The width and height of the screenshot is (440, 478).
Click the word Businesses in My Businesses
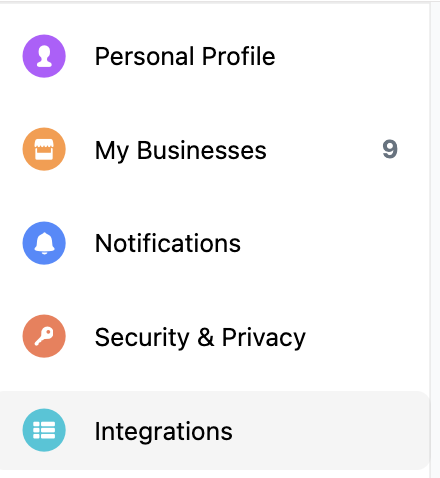(x=202, y=150)
